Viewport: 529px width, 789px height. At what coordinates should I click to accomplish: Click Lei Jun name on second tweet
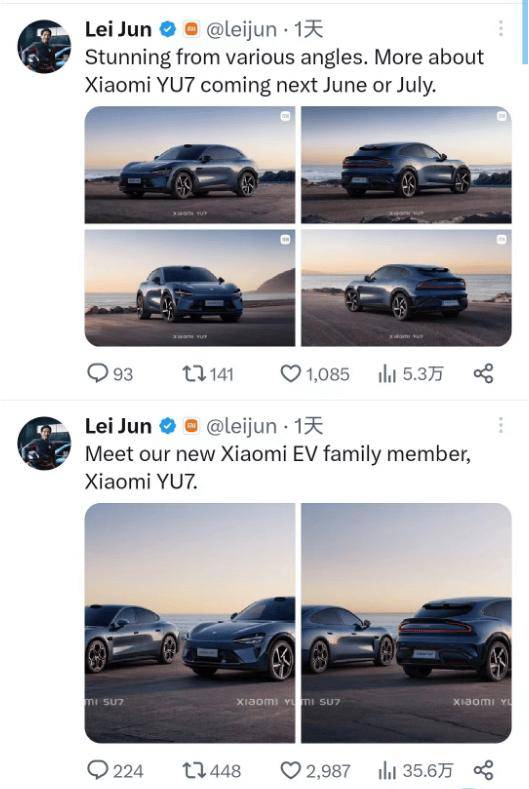(x=118, y=426)
